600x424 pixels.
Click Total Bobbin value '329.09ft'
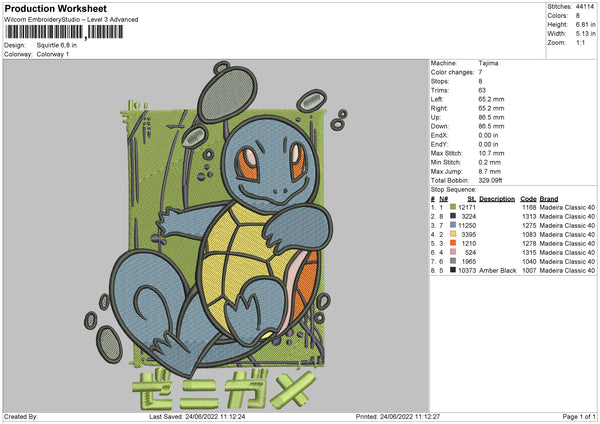pyautogui.click(x=490, y=180)
